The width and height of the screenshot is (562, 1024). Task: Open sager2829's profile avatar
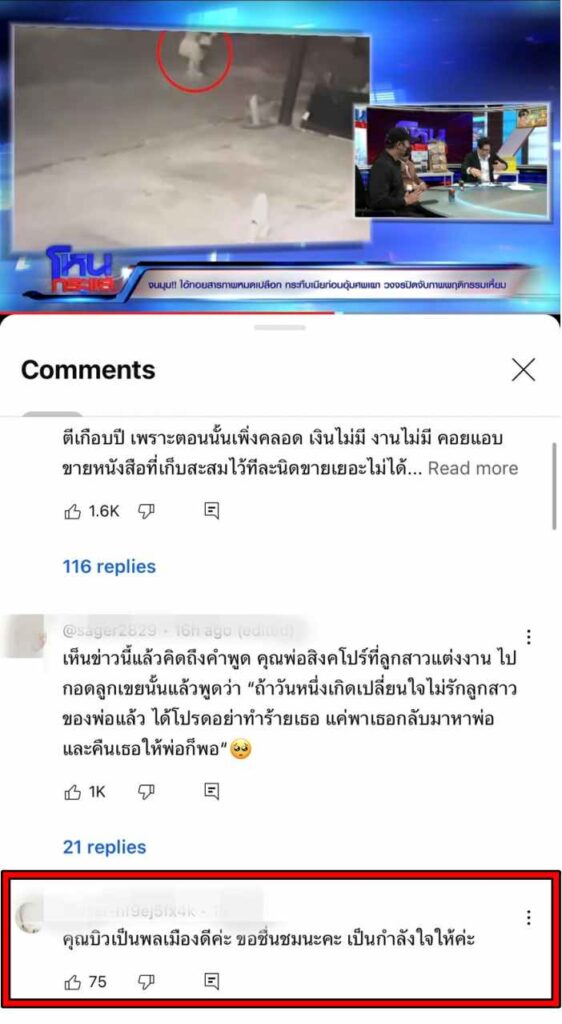point(24,635)
